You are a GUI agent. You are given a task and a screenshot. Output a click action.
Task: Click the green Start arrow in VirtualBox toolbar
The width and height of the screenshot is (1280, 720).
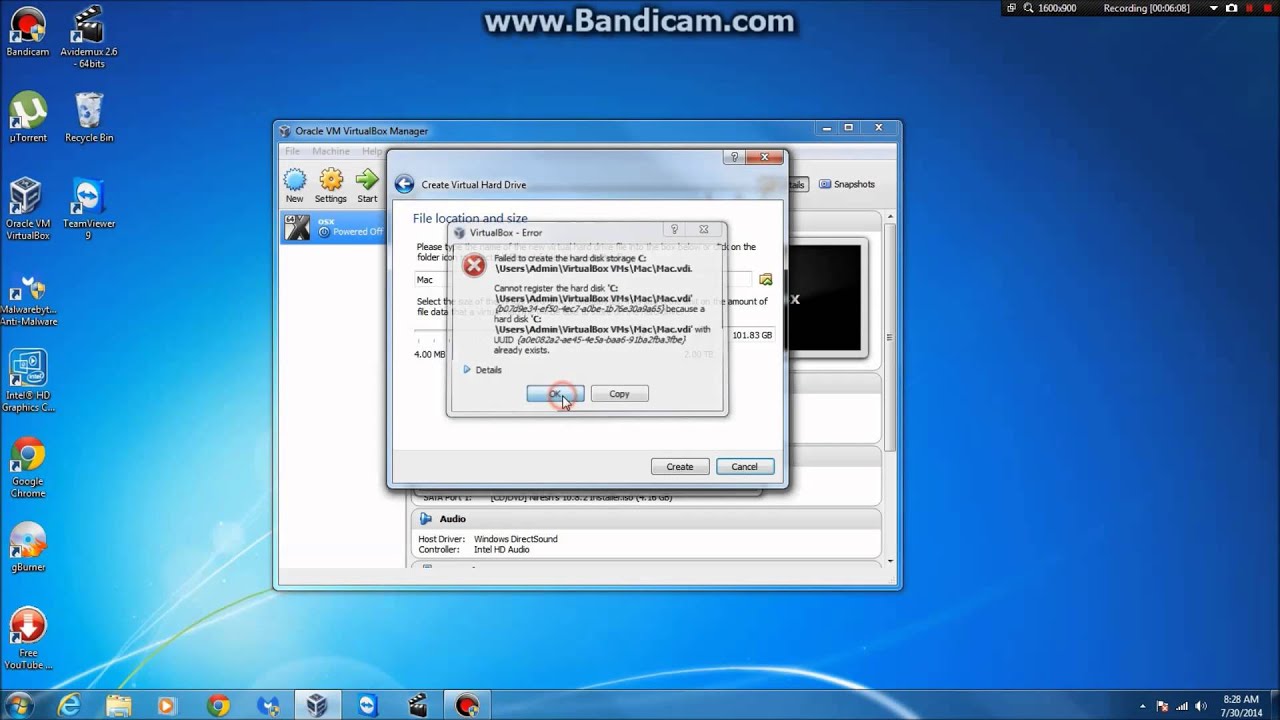click(x=367, y=186)
